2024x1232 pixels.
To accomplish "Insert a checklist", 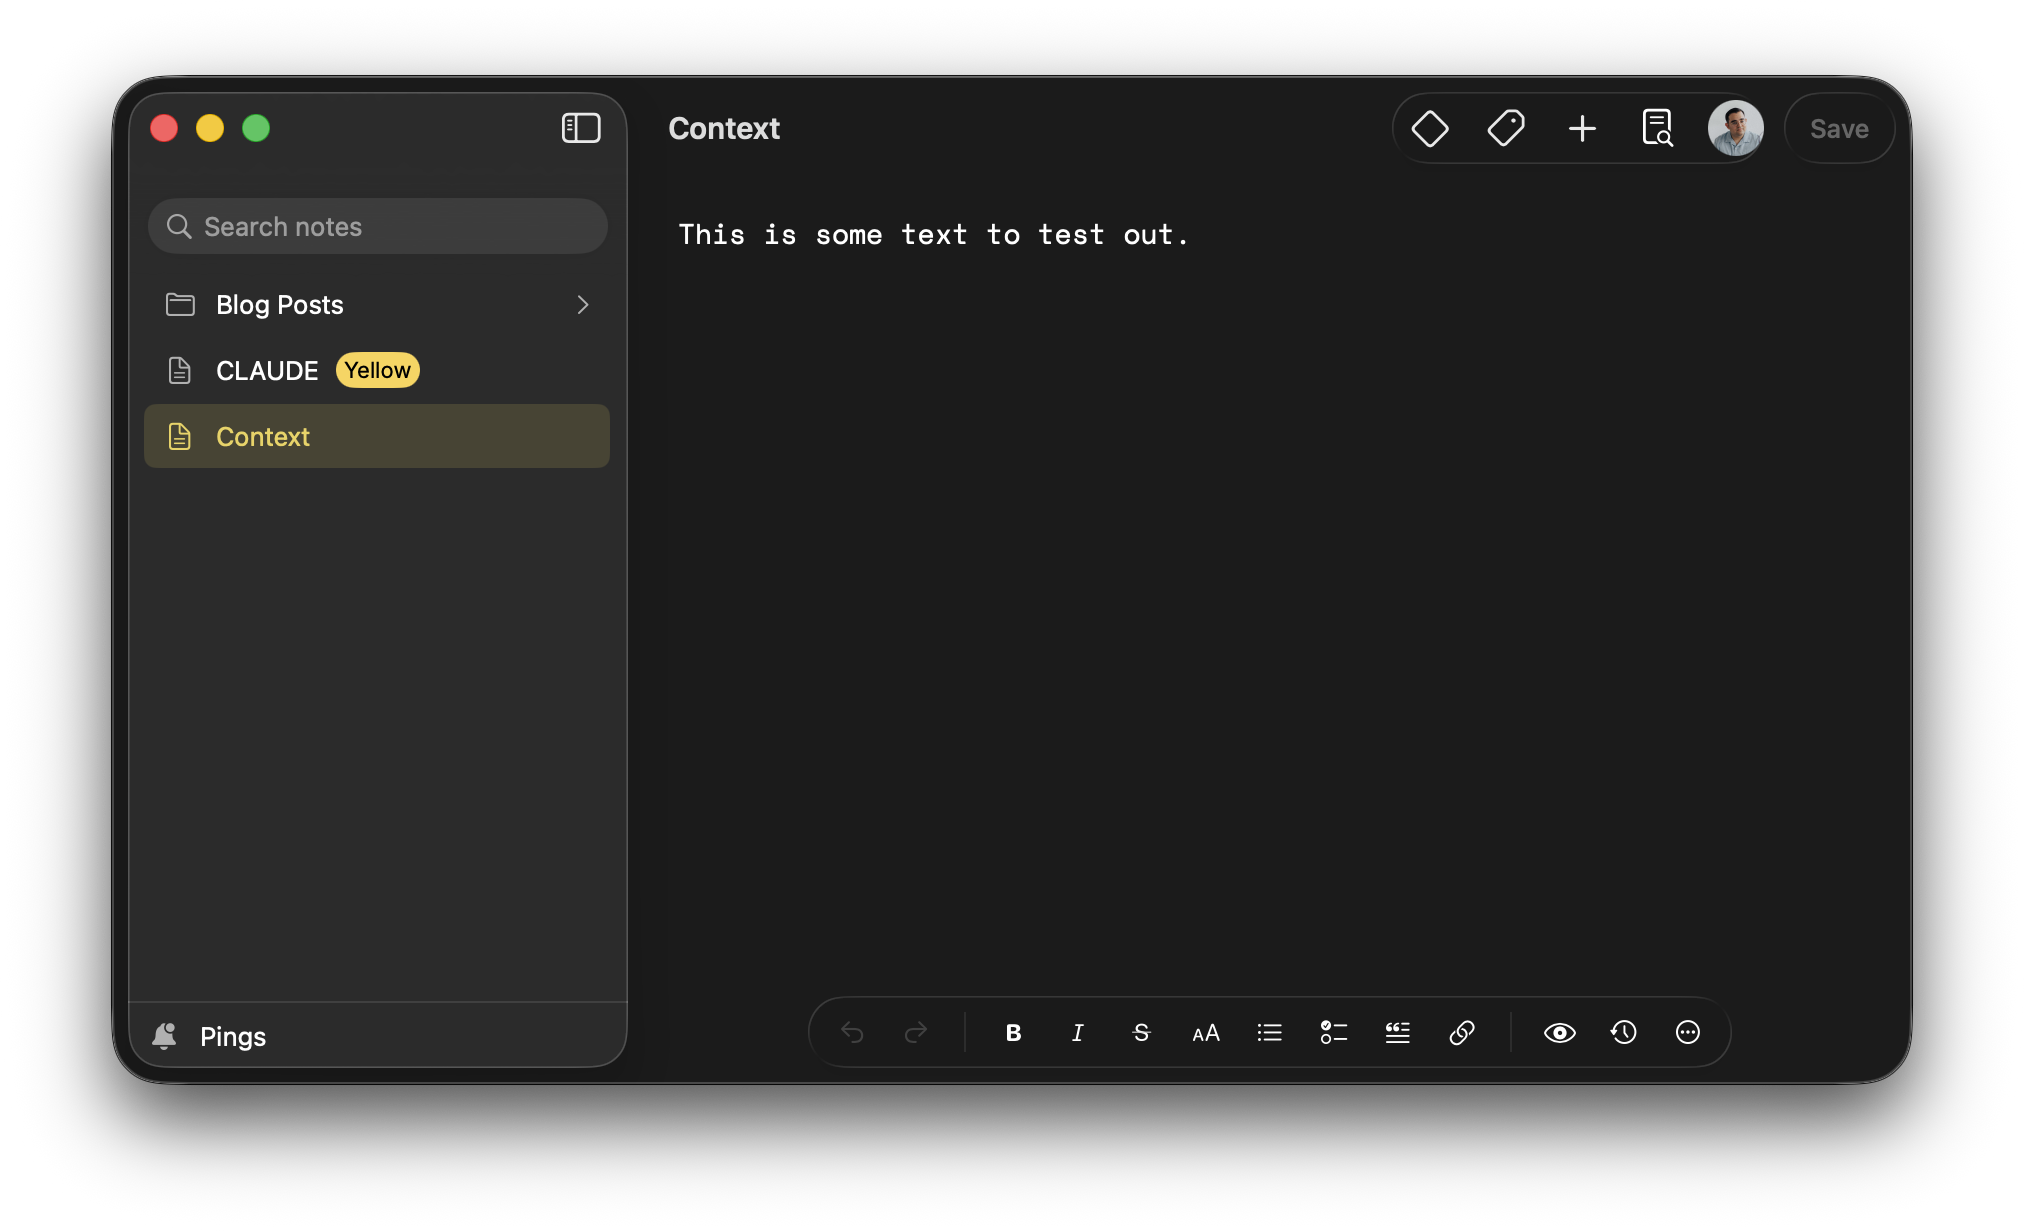I will coord(1334,1032).
